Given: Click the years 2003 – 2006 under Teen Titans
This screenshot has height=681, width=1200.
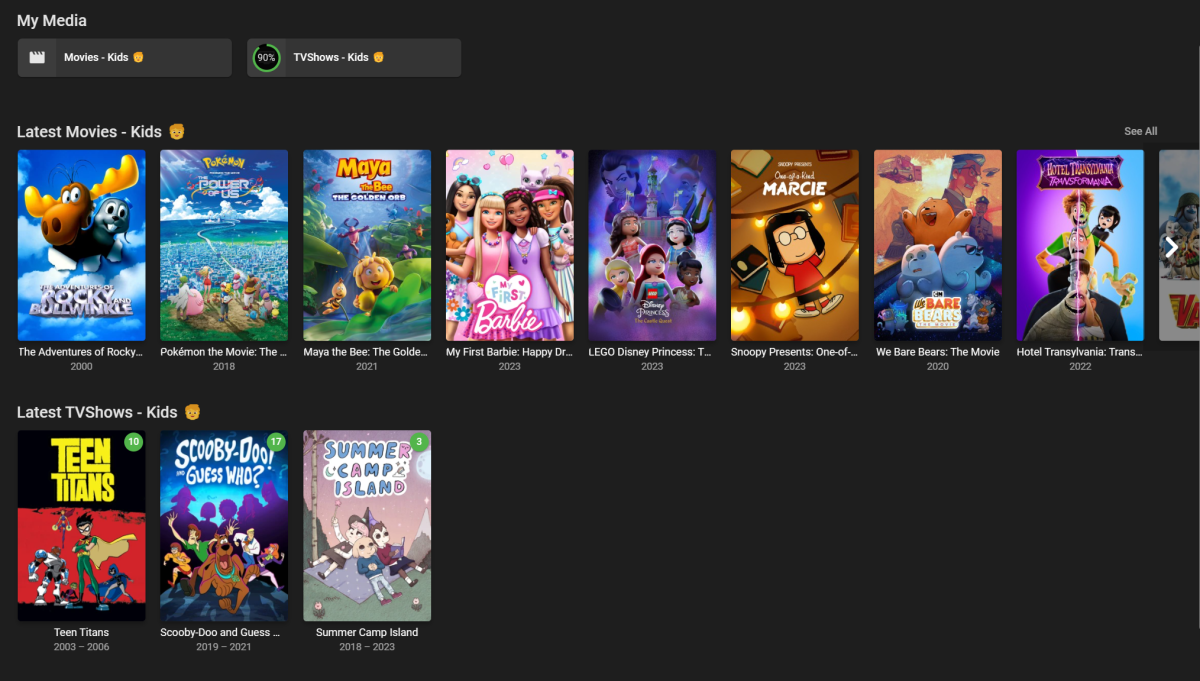Looking at the screenshot, I should [82, 647].
